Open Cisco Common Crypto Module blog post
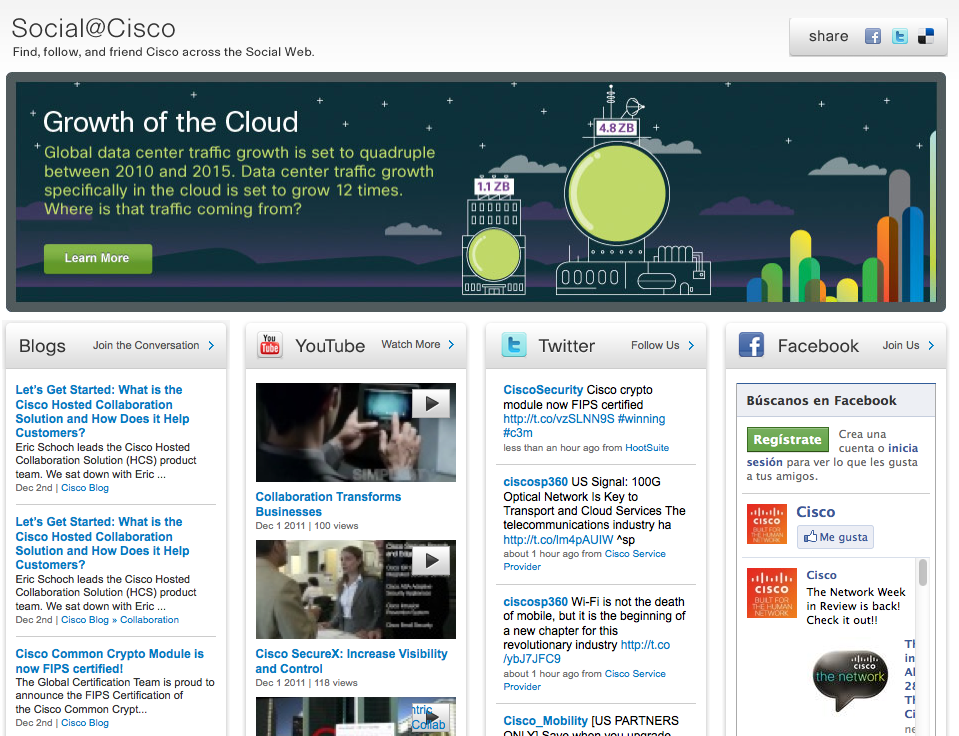Viewport: 959px width, 736px height. (x=109, y=661)
